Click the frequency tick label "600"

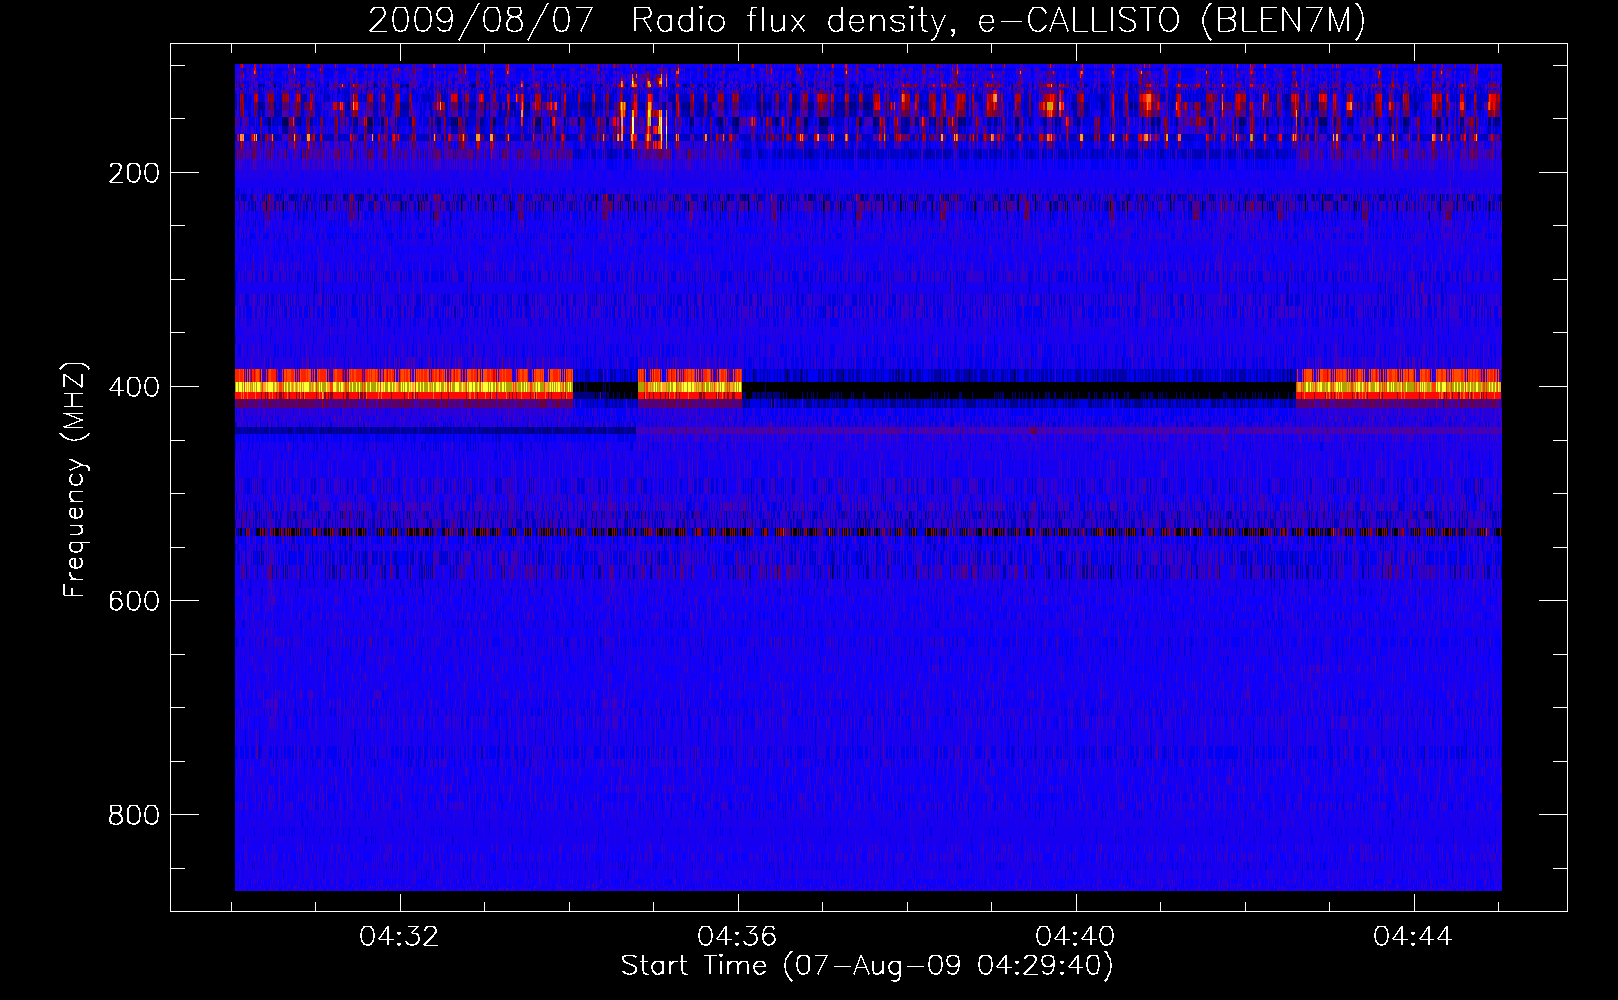[134, 601]
